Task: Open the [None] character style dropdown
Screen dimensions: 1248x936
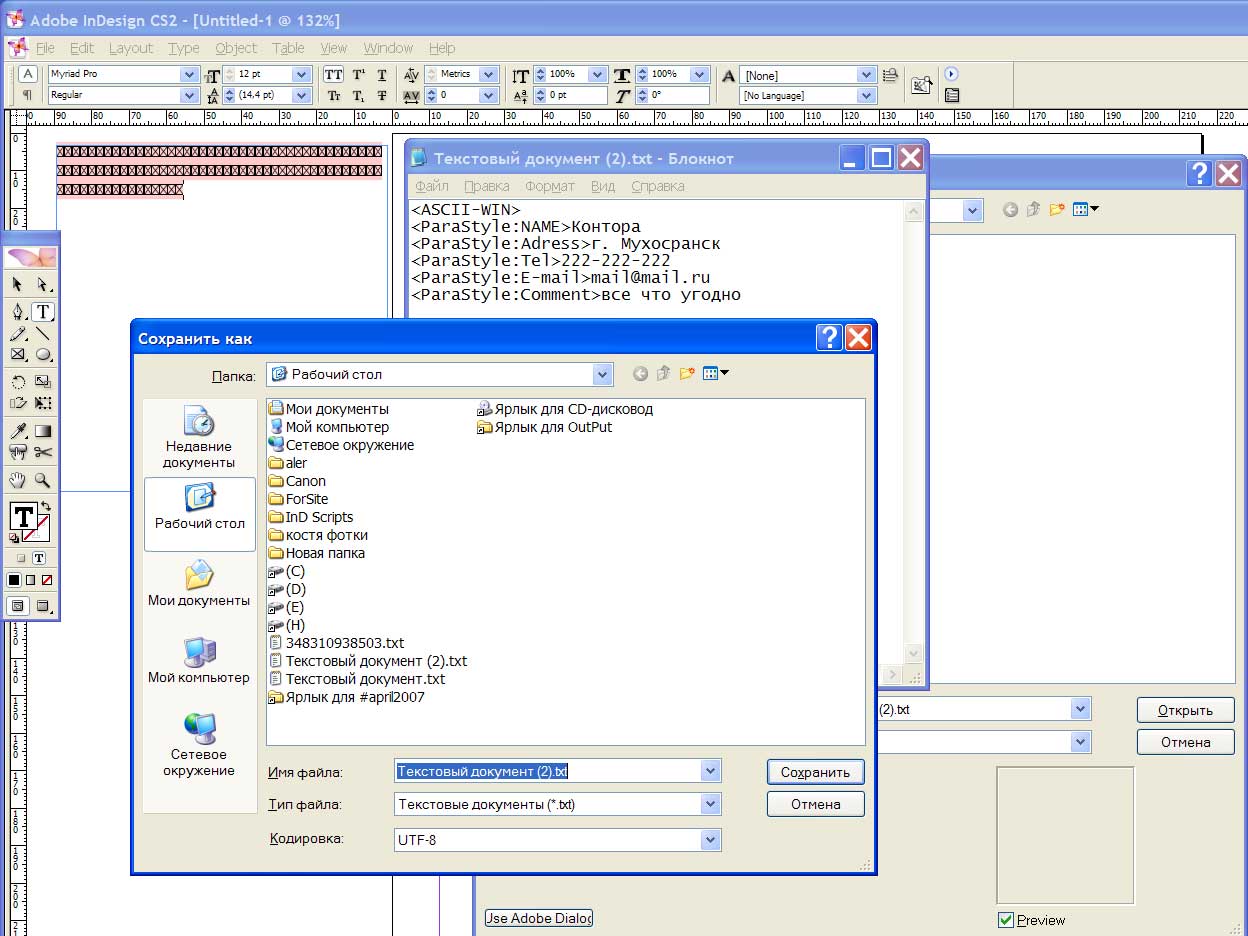Action: pos(866,75)
